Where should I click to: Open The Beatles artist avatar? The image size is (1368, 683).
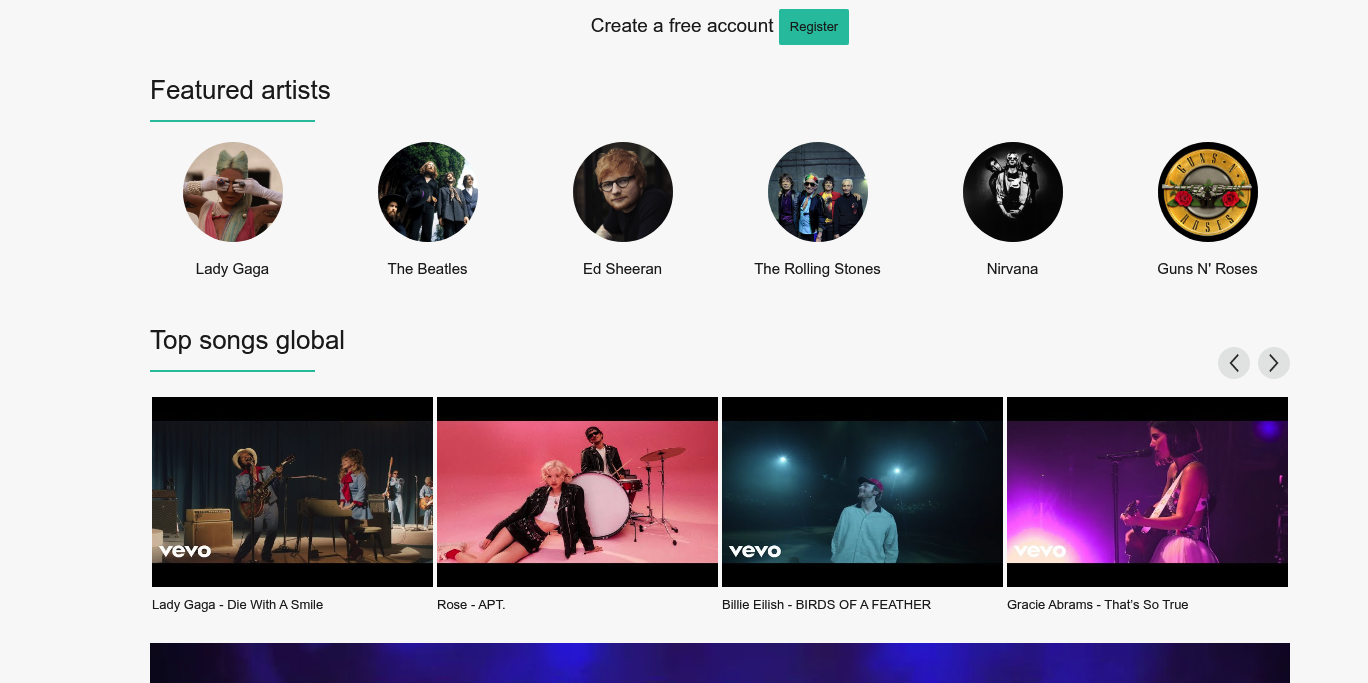click(x=428, y=192)
